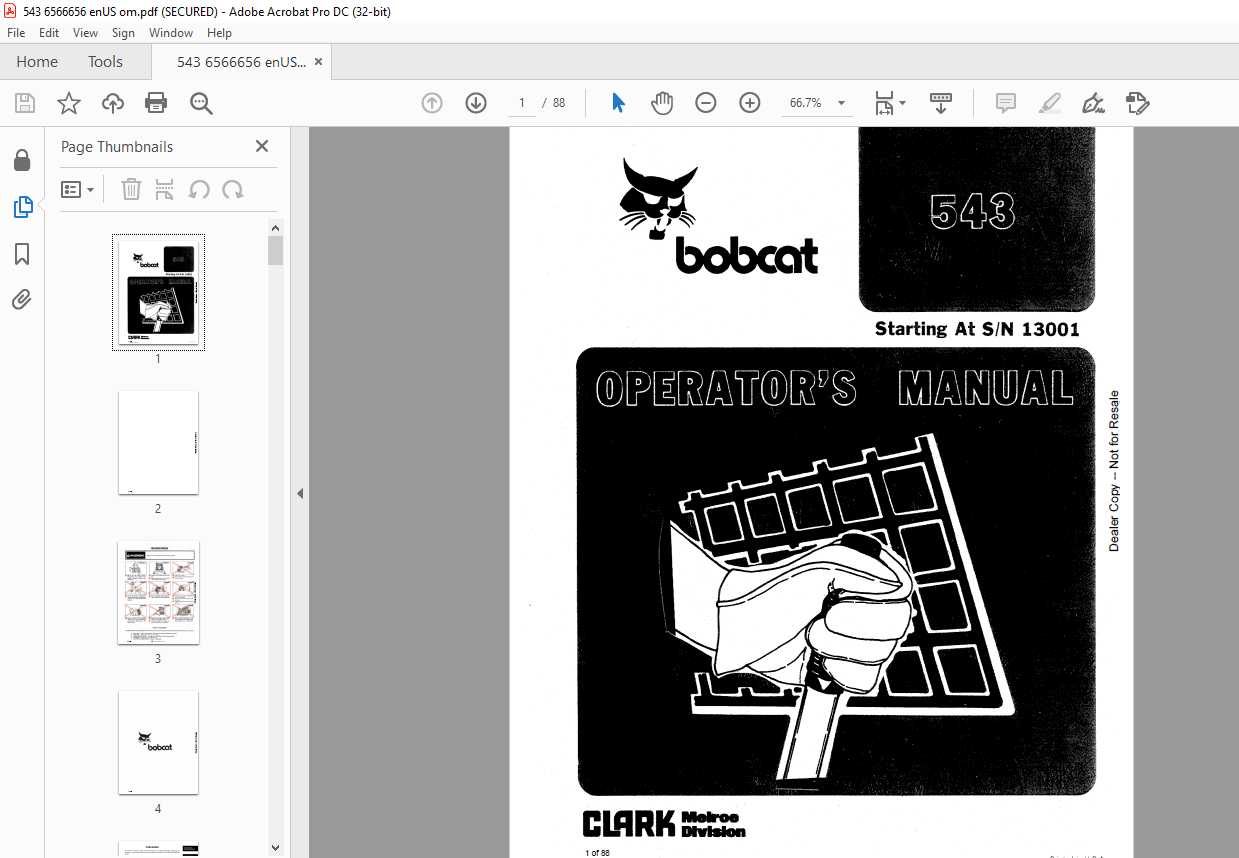1239x858 pixels.
Task: Click the Fill & Sign pen icon
Action: coord(1093,103)
